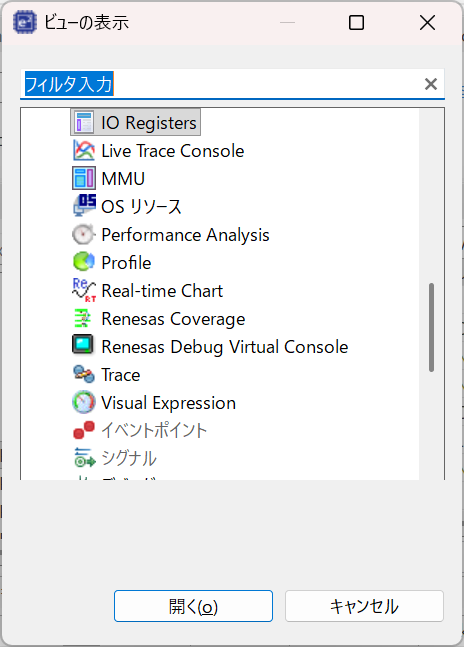Select Renesas Debug Virtual Console entry
The image size is (464, 647).
pos(225,347)
